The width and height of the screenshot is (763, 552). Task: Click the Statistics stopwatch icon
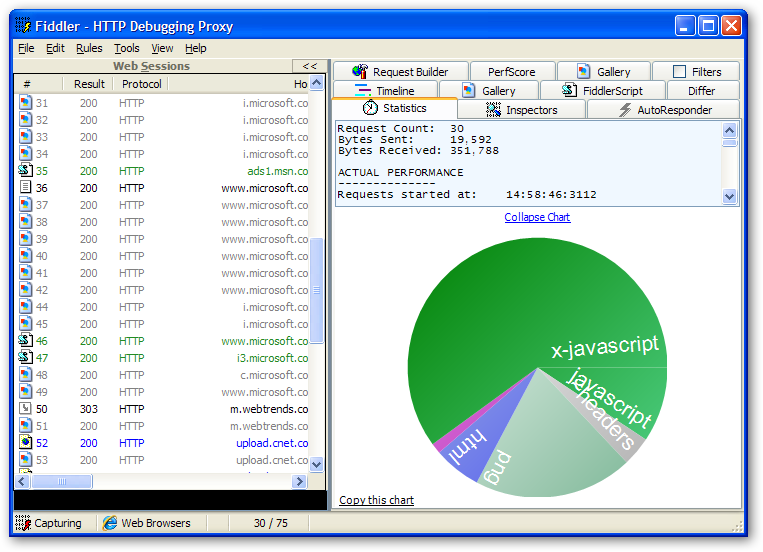[370, 108]
